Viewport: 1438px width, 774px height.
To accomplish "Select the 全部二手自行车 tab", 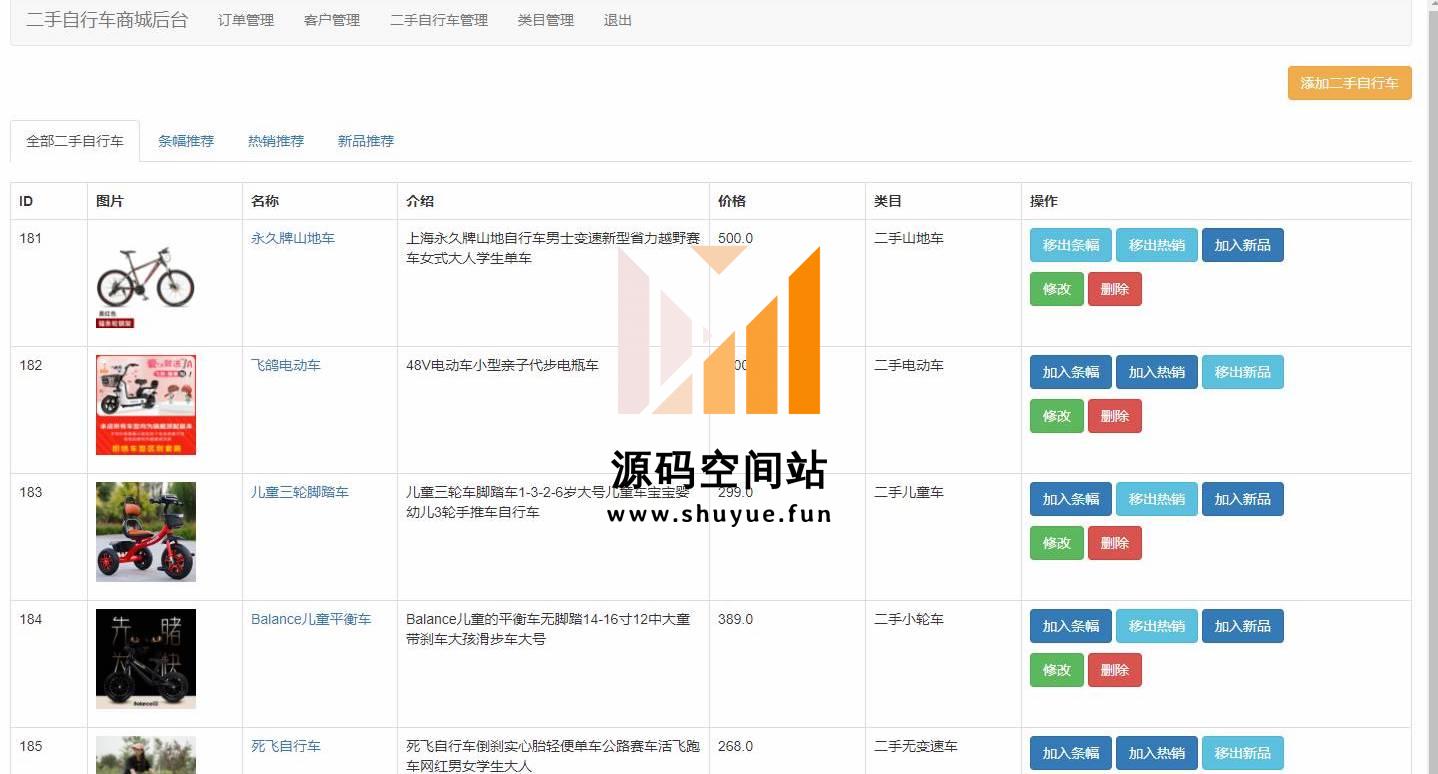I will click(x=75, y=141).
